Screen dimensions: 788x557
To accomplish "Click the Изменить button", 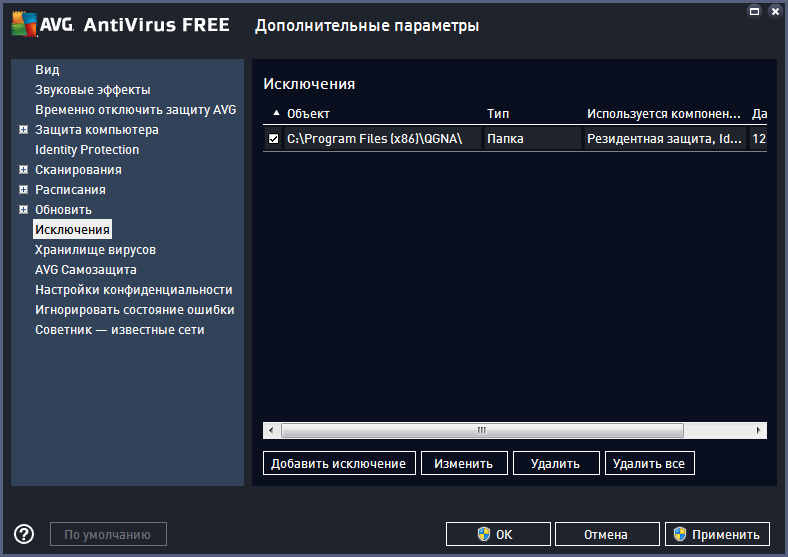I will (x=464, y=463).
